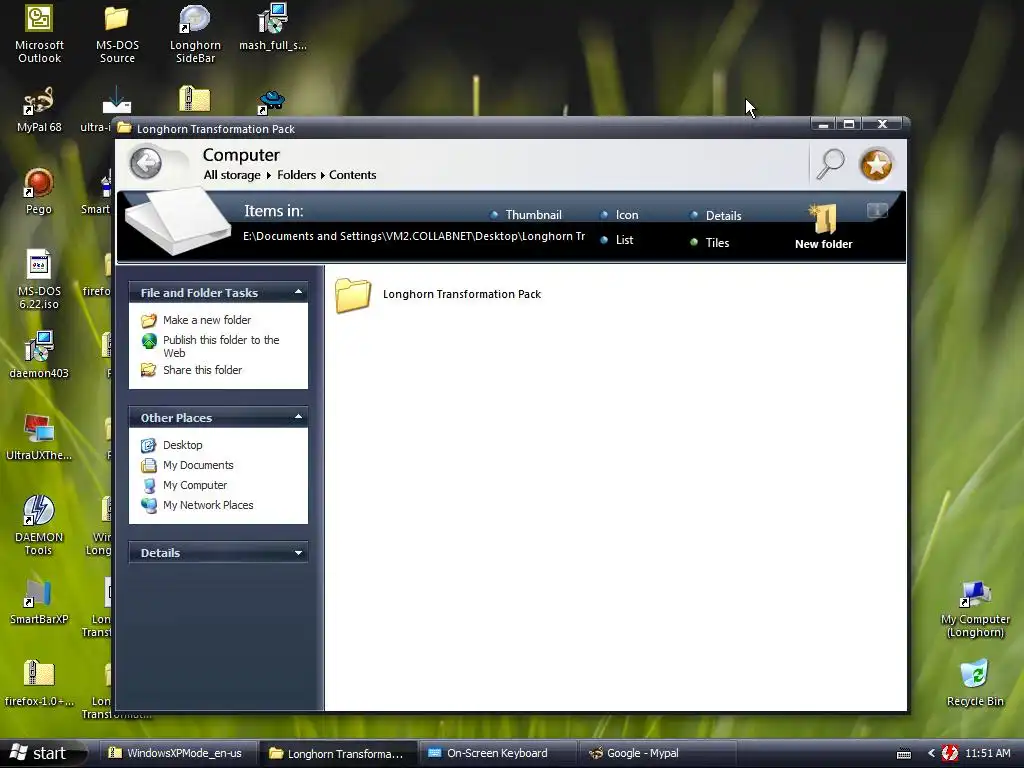The width and height of the screenshot is (1024, 768).
Task: Select mash_full_s... installer desktop icon
Action: [273, 27]
